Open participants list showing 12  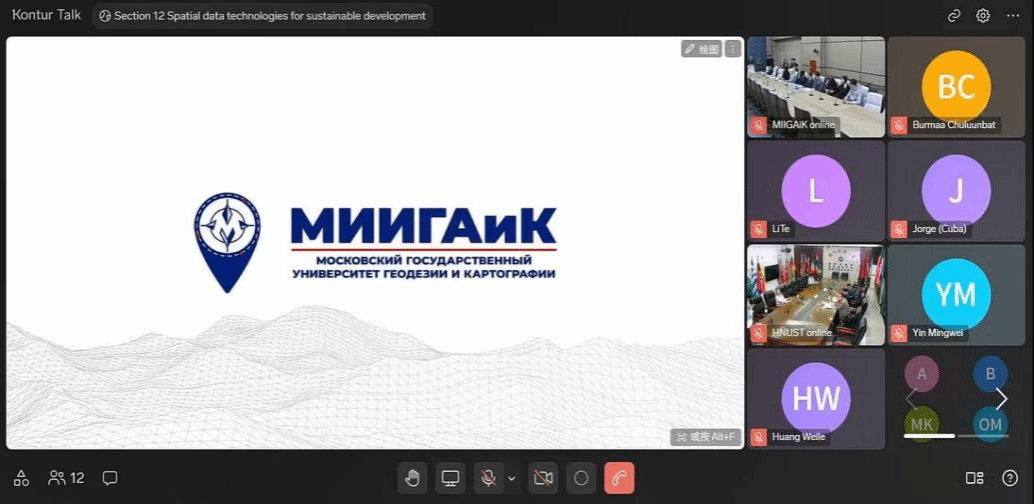click(66, 478)
